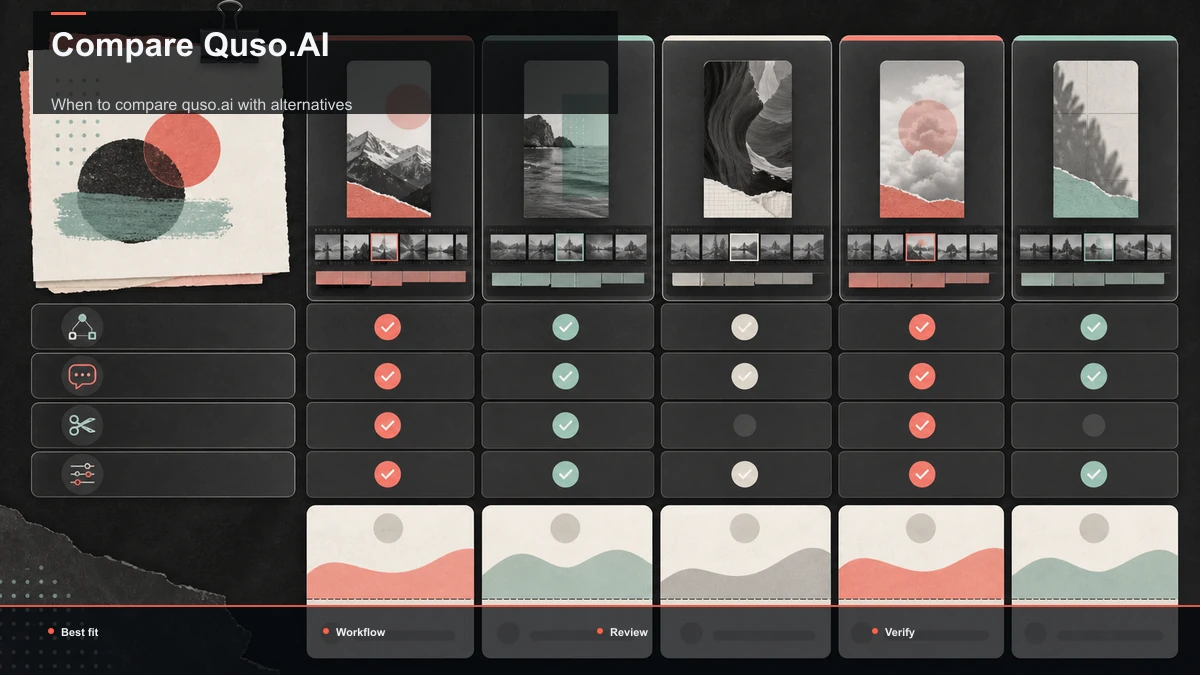
Task: Click the canyon column beige checkmark in the chat bubble row
Action: click(x=744, y=376)
